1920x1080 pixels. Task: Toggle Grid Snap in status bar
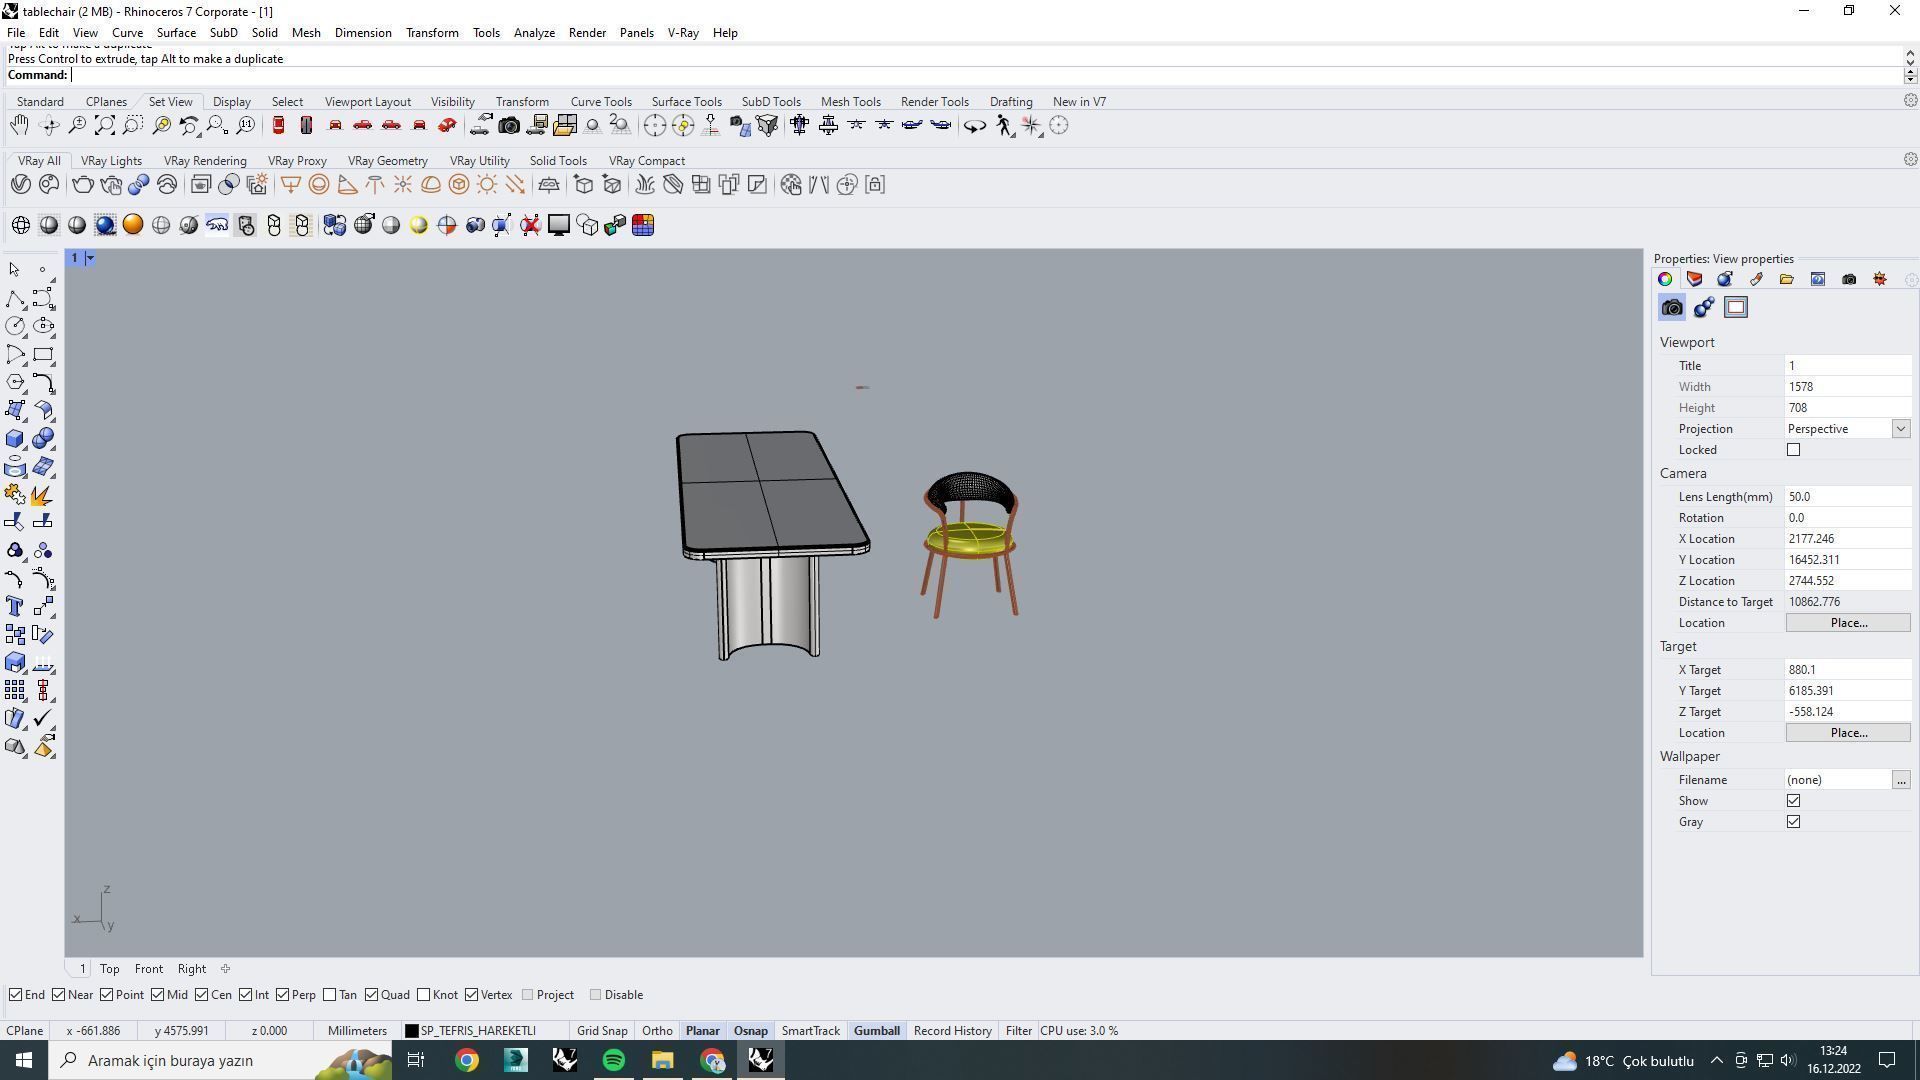click(x=602, y=1031)
